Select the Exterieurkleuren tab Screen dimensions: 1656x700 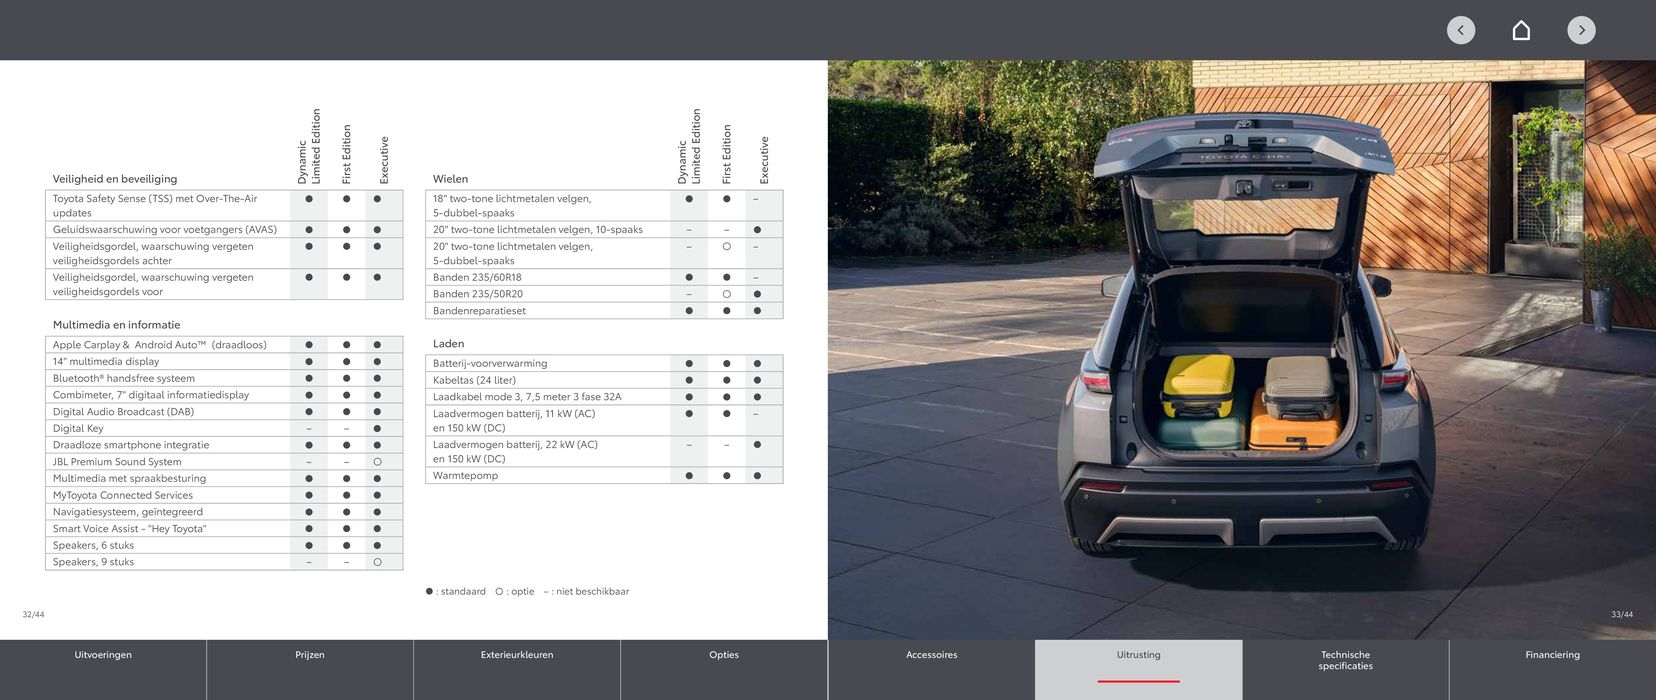[517, 656]
